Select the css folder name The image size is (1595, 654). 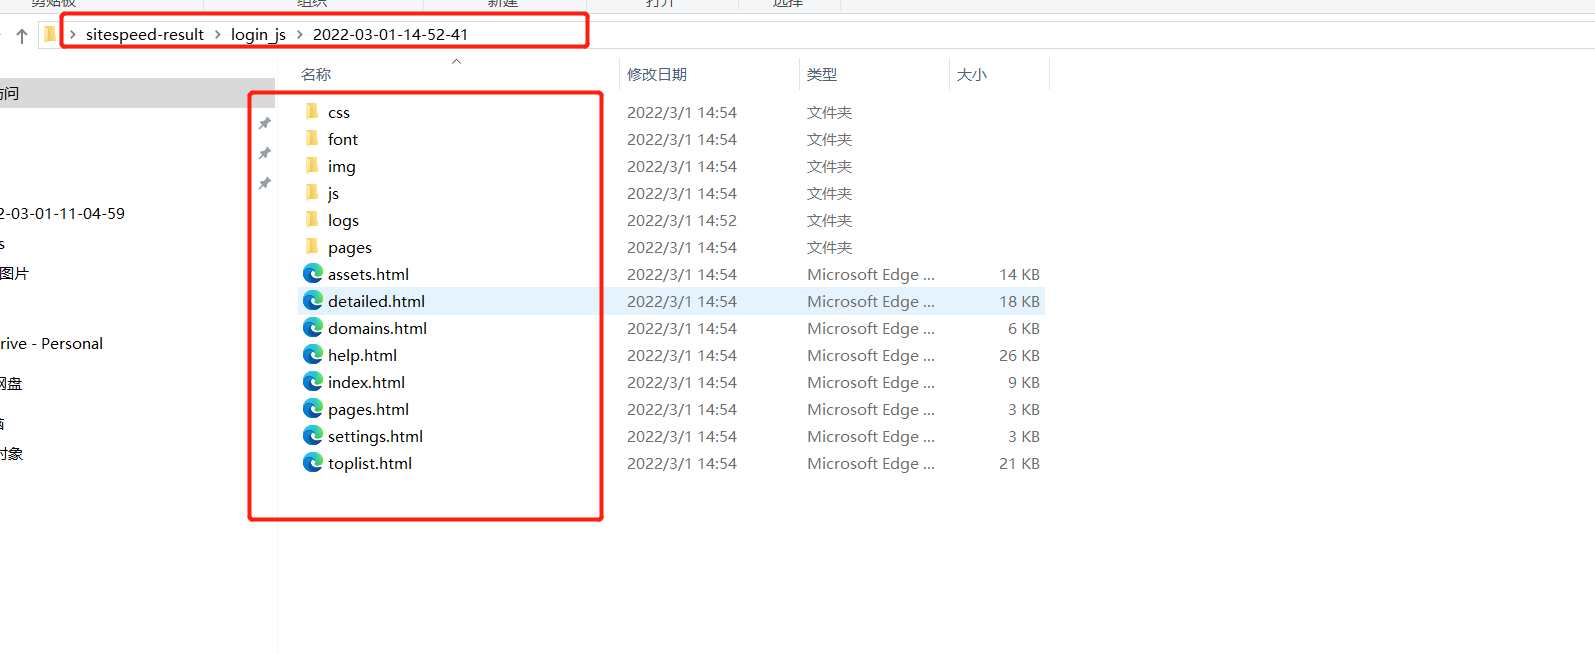(x=339, y=112)
